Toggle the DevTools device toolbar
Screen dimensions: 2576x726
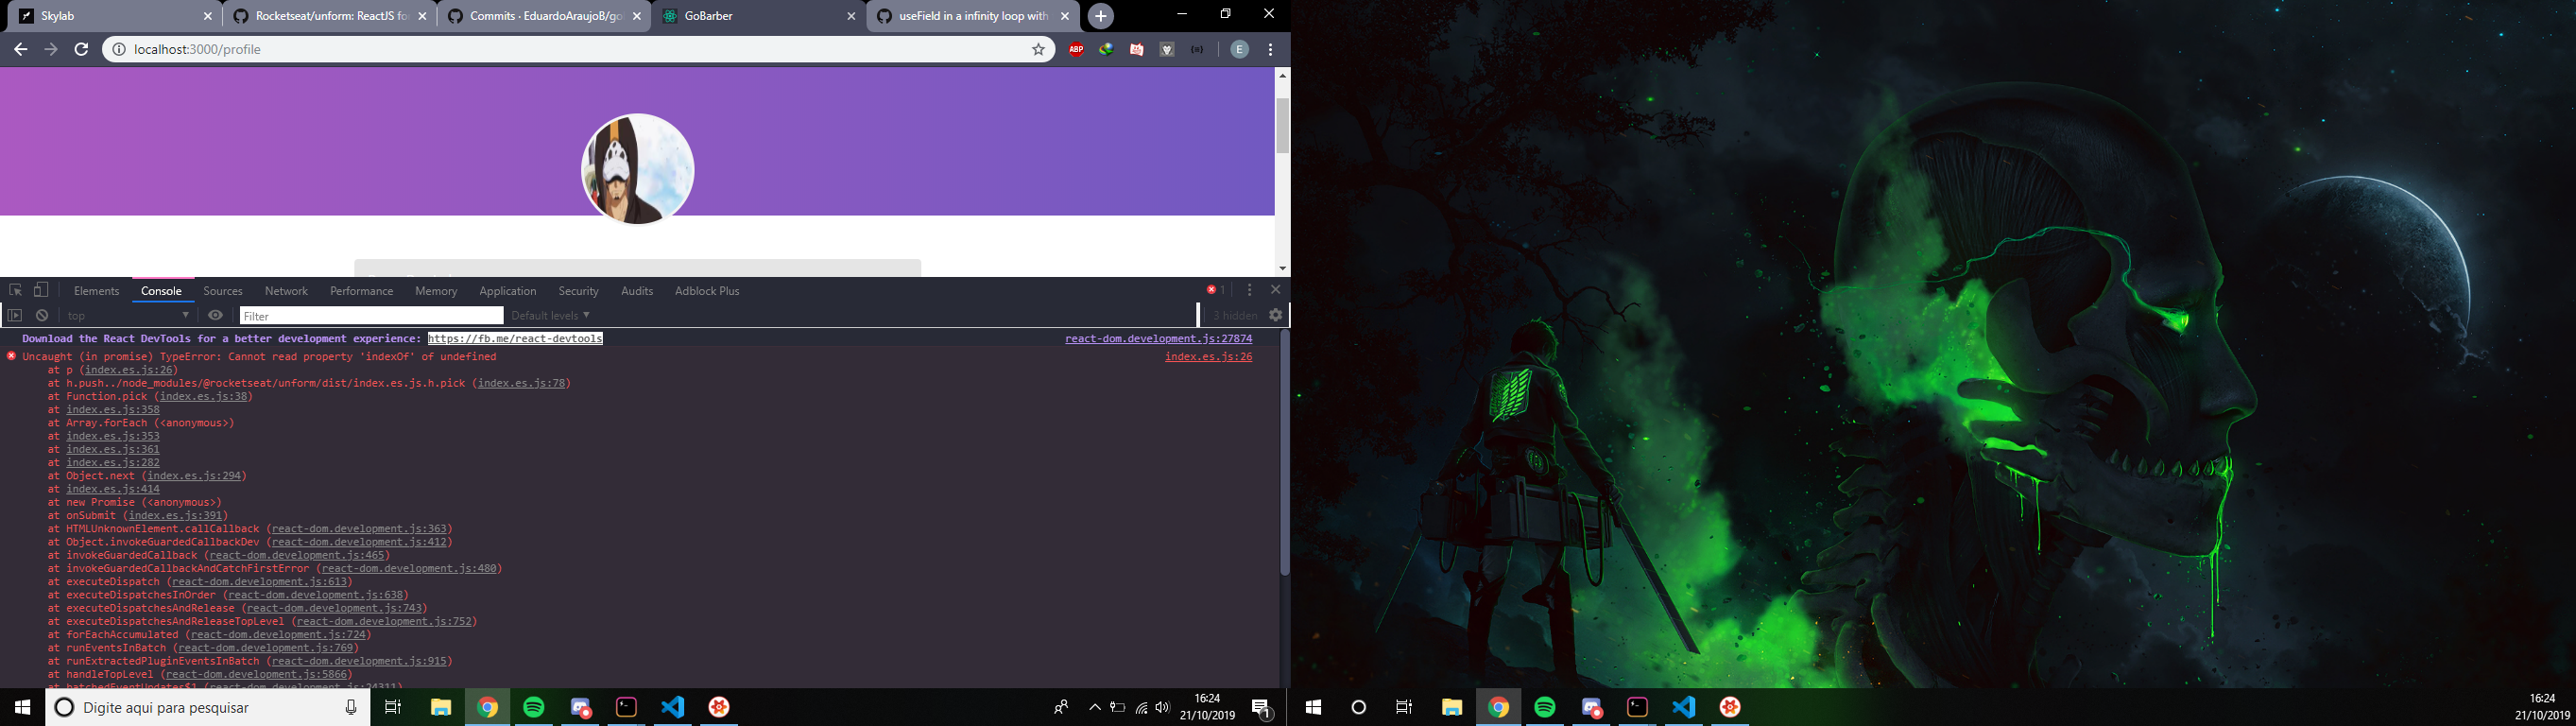(41, 290)
